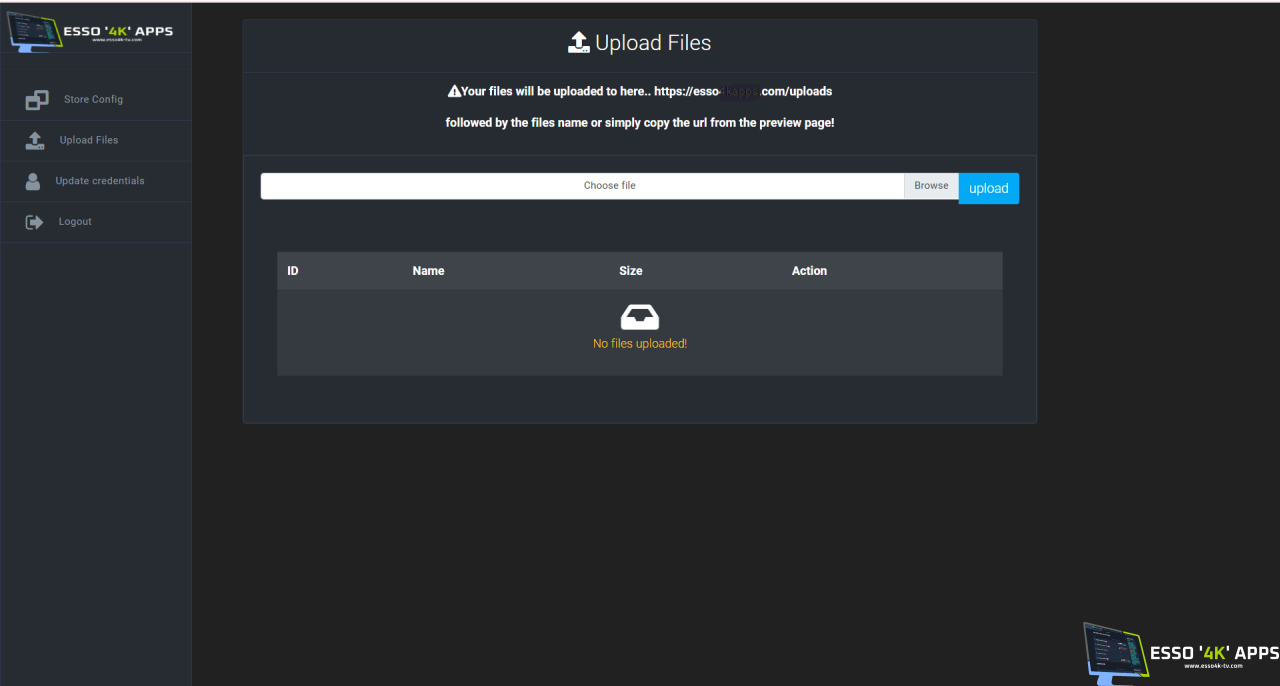
Task: Click the Logout arrow icon
Action: 35,222
